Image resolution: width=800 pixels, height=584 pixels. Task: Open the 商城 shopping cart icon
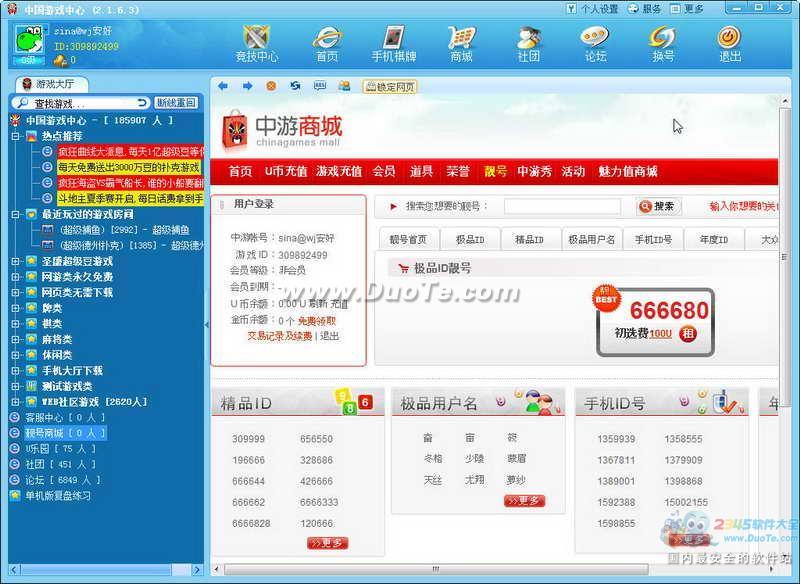coord(461,45)
